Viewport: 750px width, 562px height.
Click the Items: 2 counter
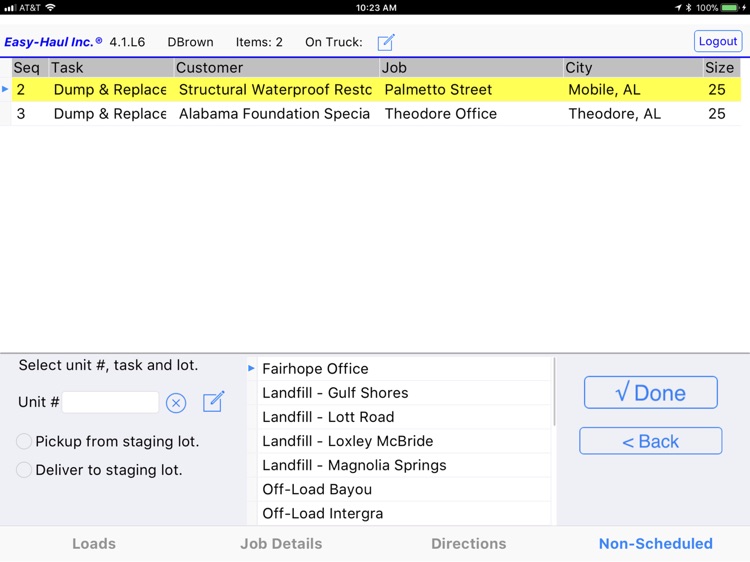pyautogui.click(x=259, y=42)
